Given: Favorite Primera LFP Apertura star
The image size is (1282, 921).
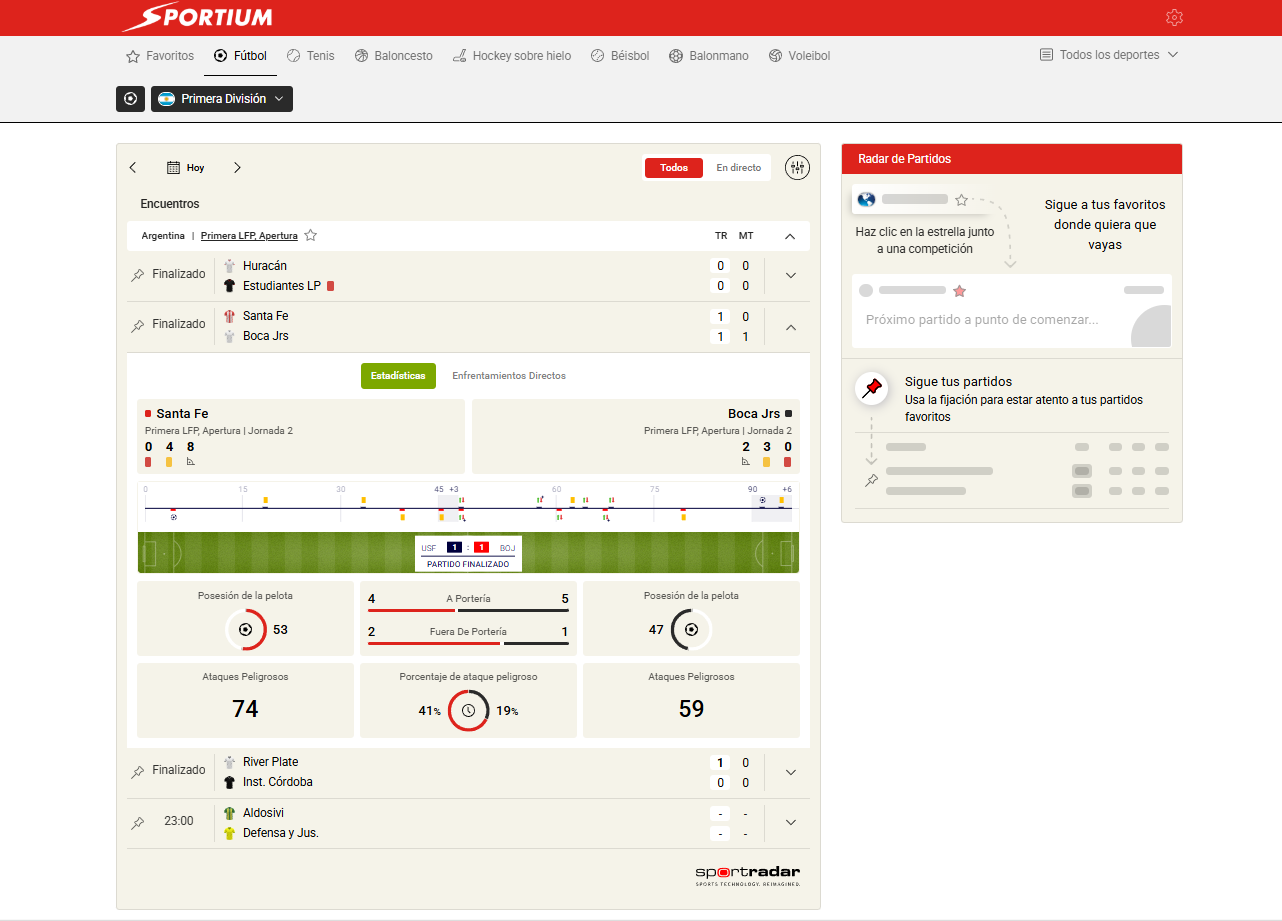Looking at the screenshot, I should pos(311,236).
